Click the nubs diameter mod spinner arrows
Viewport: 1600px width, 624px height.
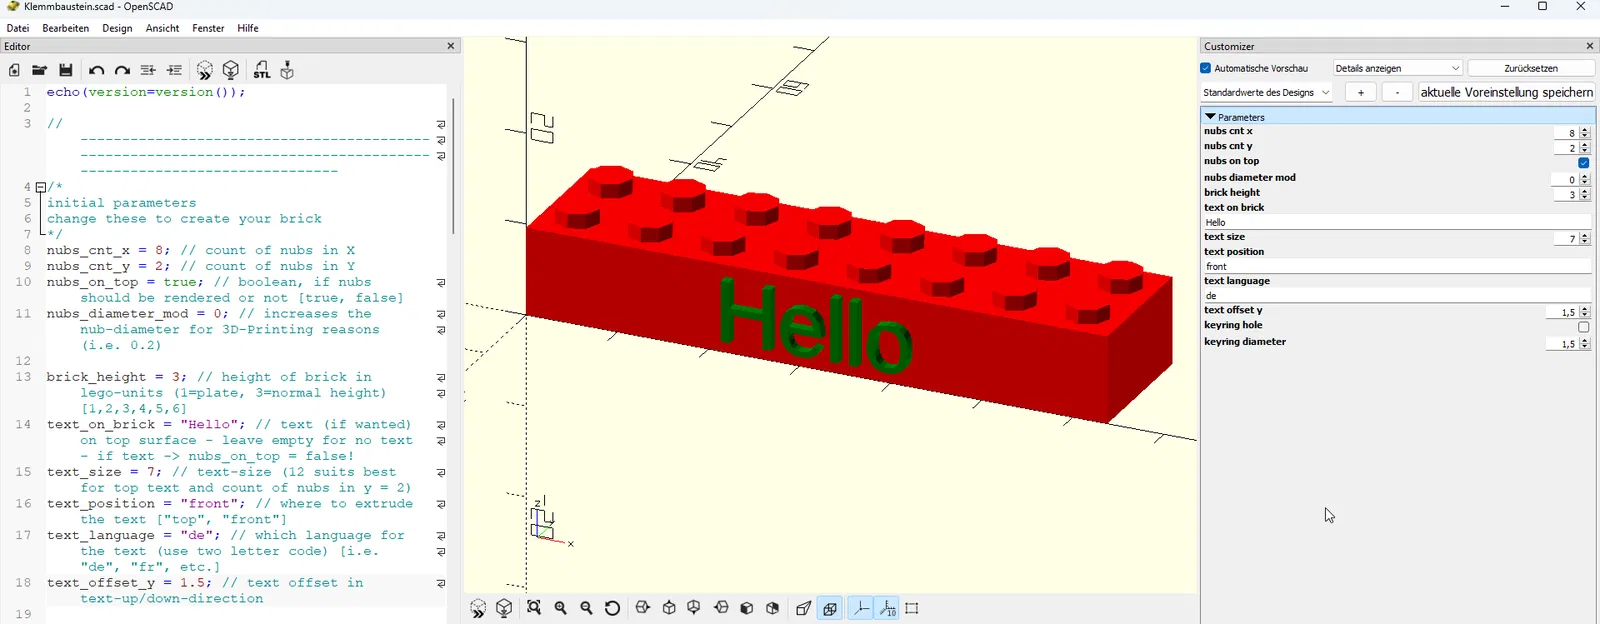(x=1585, y=179)
